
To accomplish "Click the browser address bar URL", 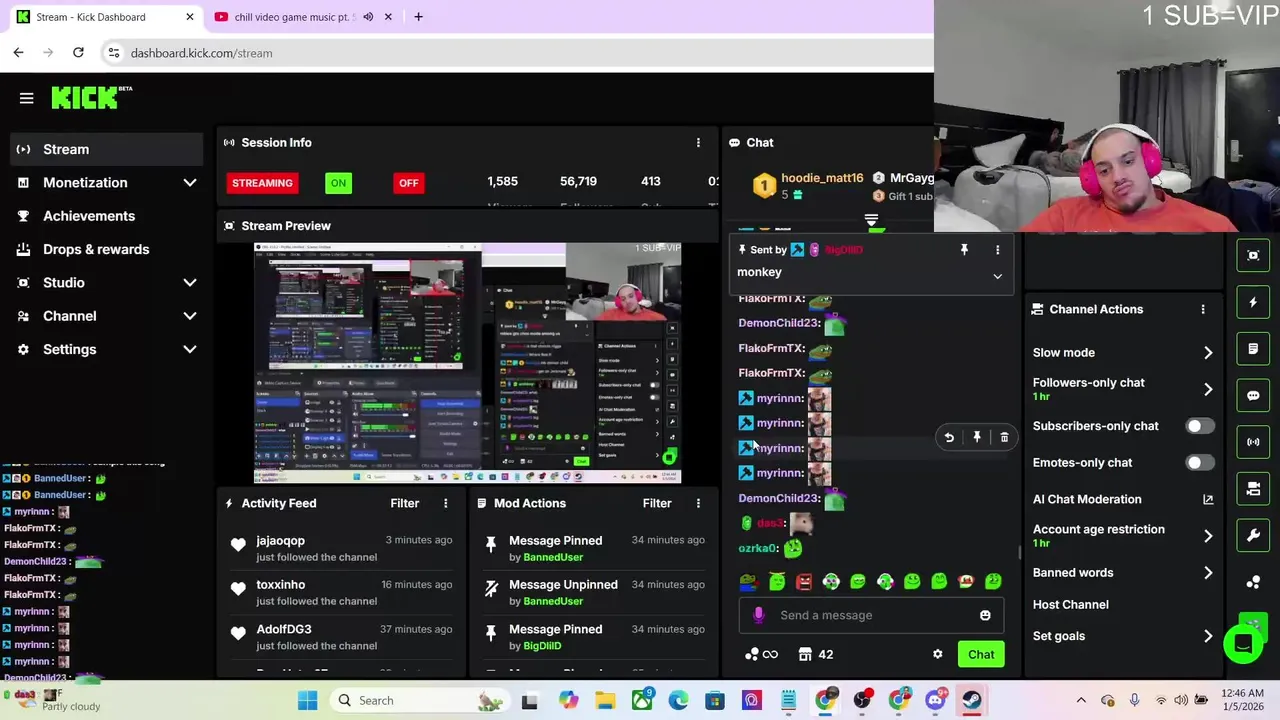I will [x=201, y=53].
